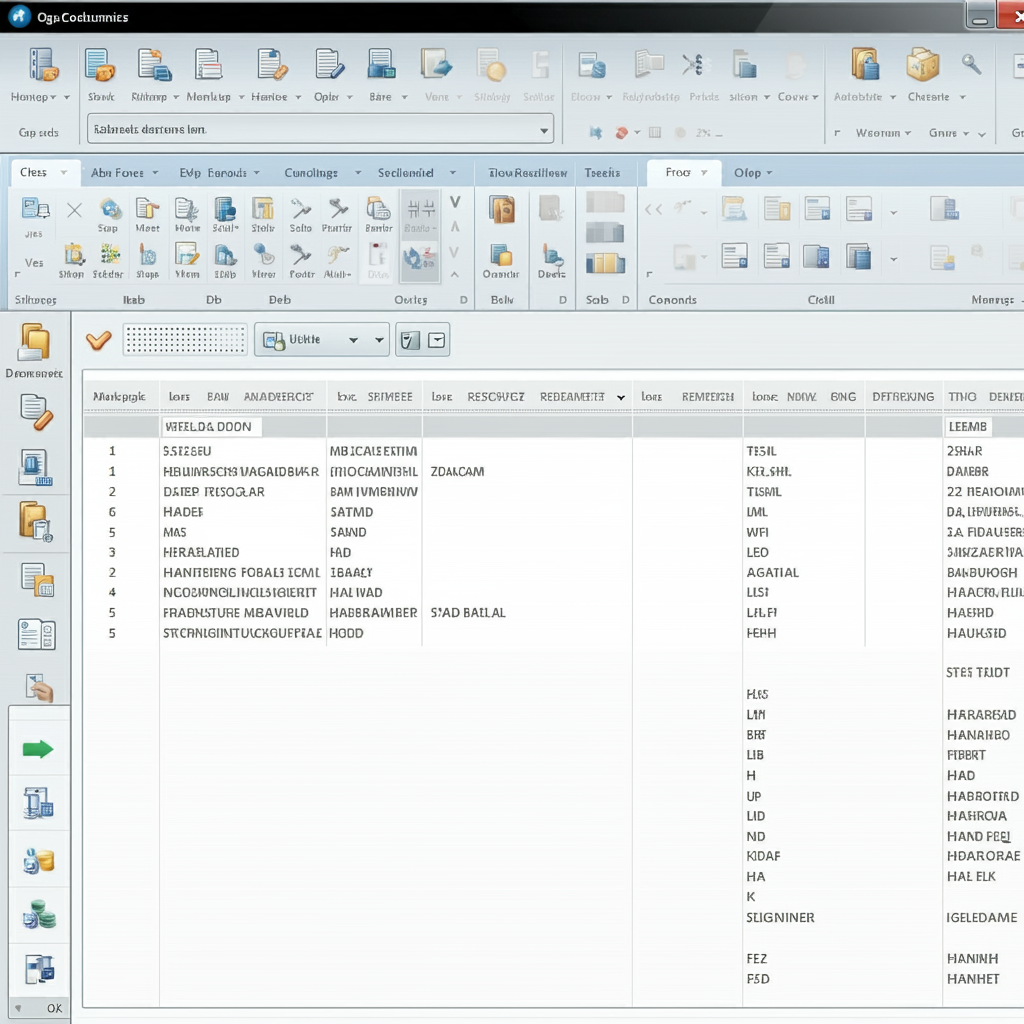
Task: Click the Hoote ribbon icon
Action: (x=187, y=210)
